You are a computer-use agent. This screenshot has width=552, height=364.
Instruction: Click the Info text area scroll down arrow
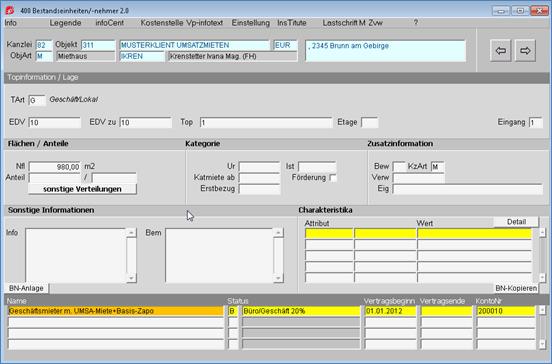click(x=131, y=278)
